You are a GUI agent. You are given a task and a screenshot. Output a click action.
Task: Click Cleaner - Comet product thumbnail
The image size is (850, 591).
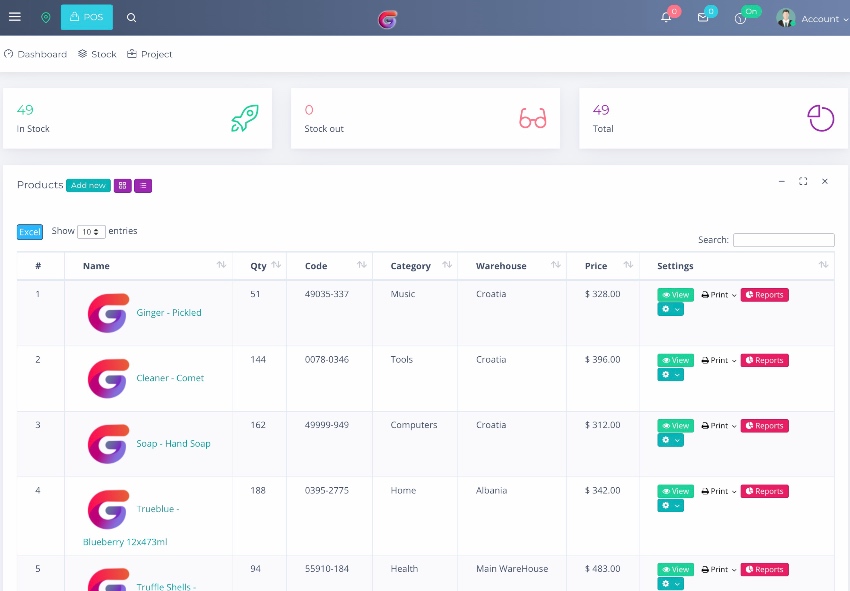[x=108, y=378]
